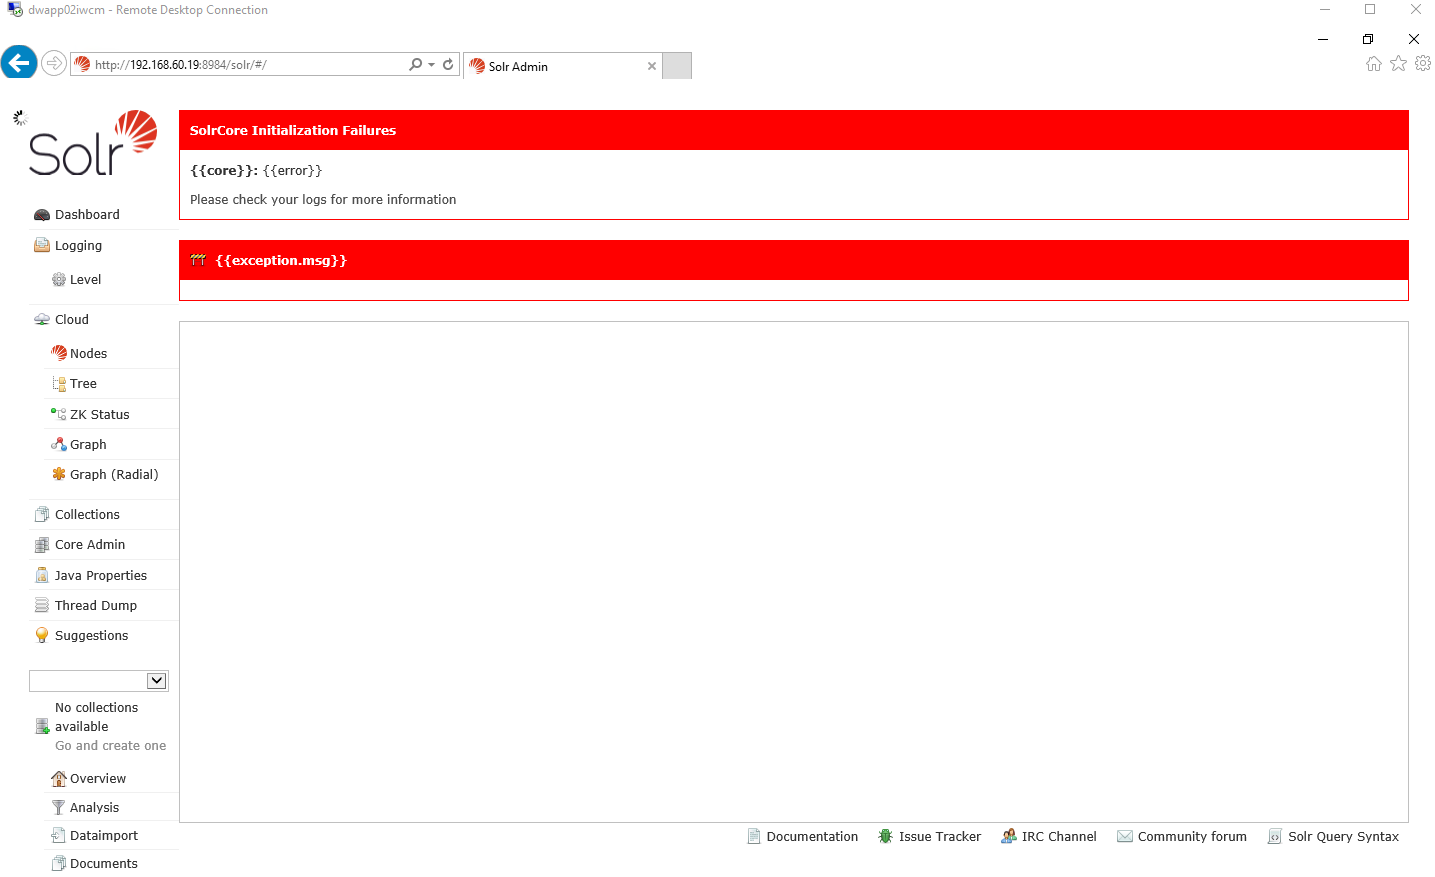Click the Core Admin server icon

point(42,545)
